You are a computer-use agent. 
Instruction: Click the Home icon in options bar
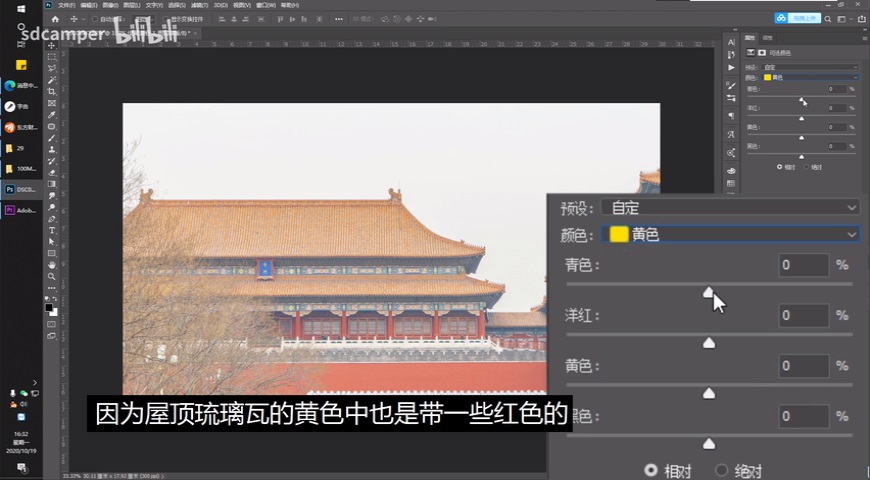[55, 19]
